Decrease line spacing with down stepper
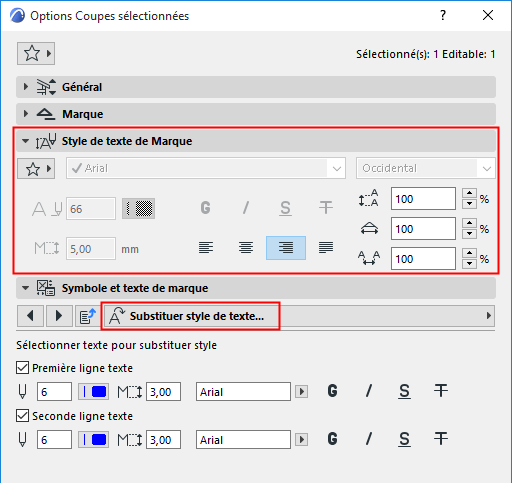Viewport: 512px width, 483px height. point(470,203)
